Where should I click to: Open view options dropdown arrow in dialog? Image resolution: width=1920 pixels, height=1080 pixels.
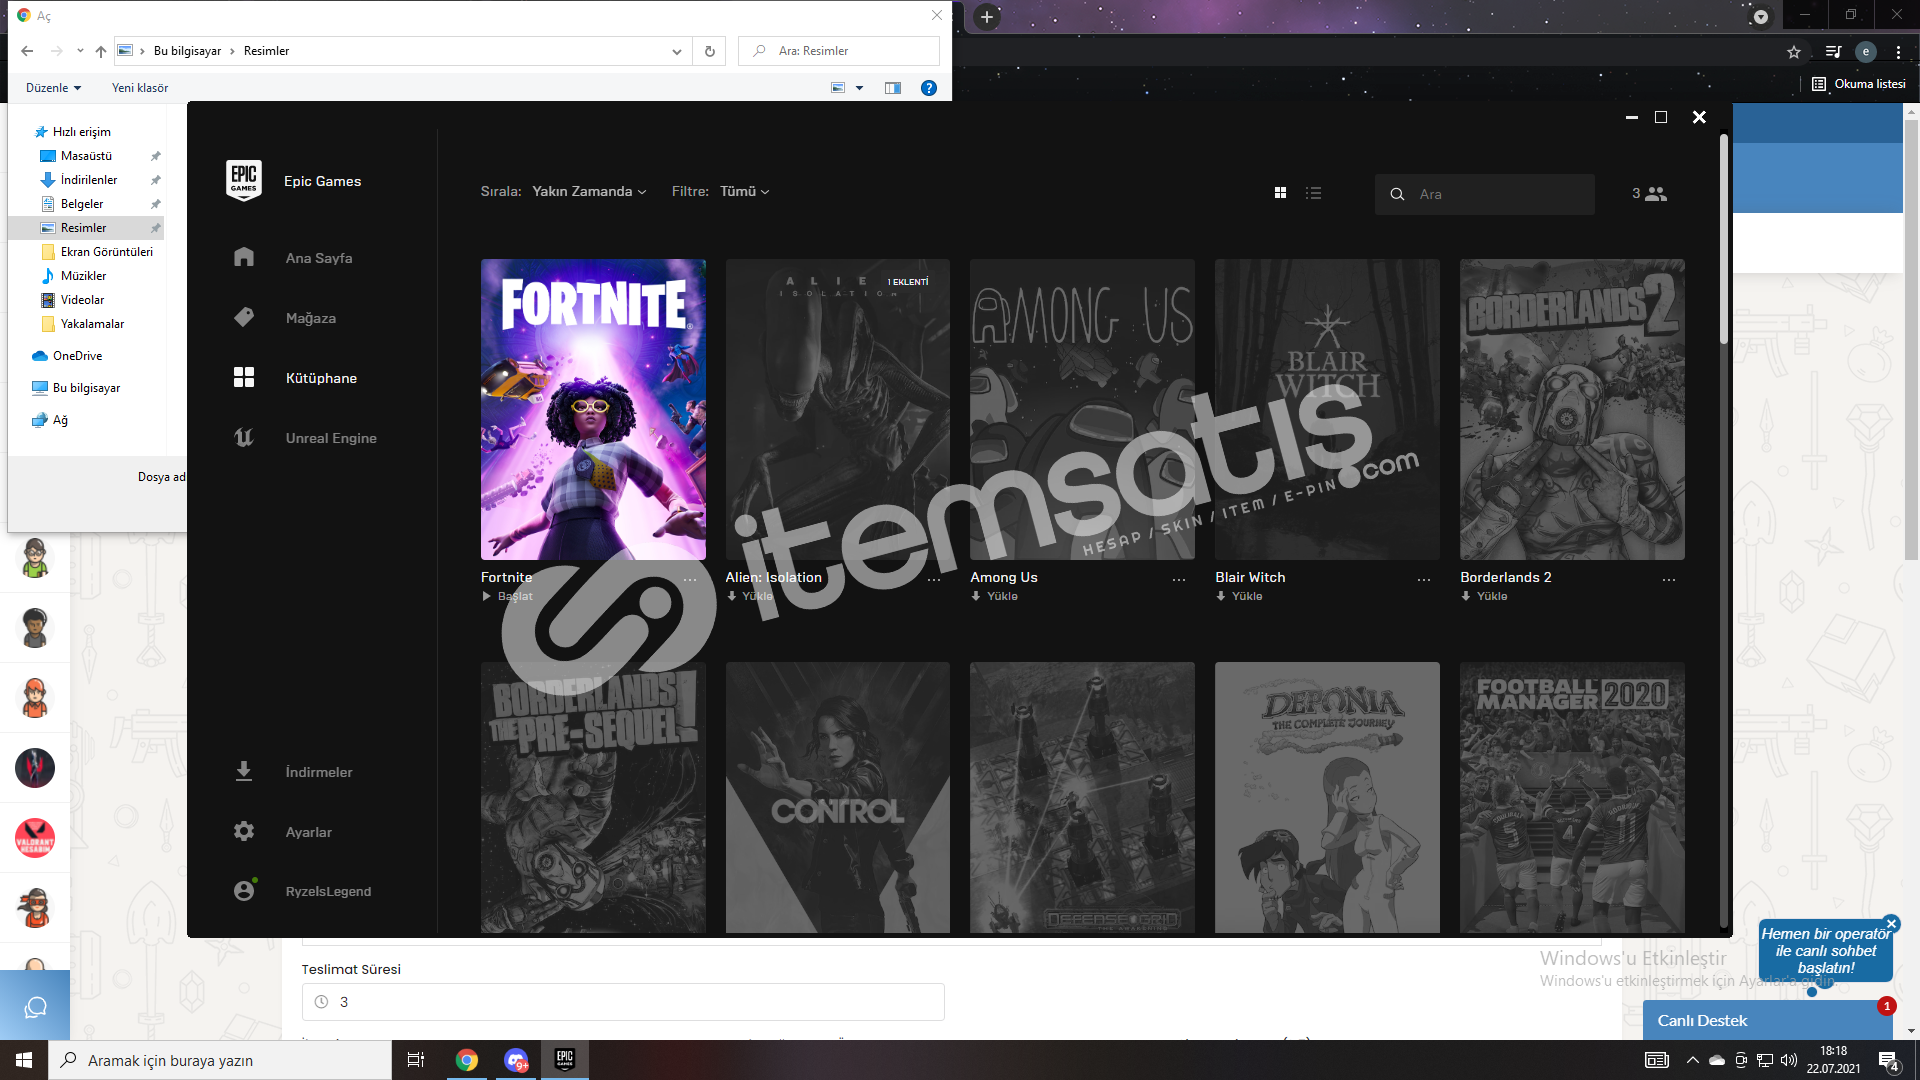859,88
